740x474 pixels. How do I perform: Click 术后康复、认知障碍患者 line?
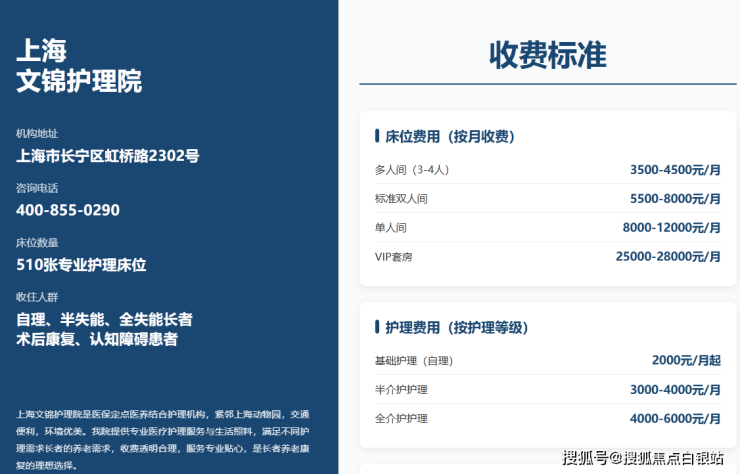click(x=97, y=339)
